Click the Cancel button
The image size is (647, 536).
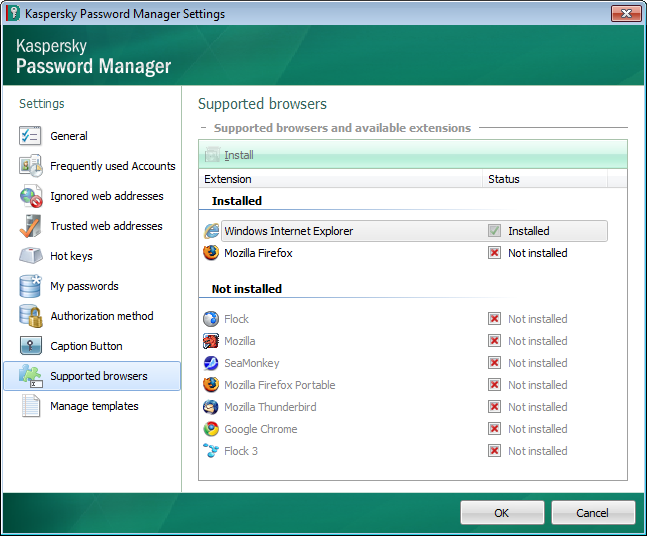(x=593, y=512)
